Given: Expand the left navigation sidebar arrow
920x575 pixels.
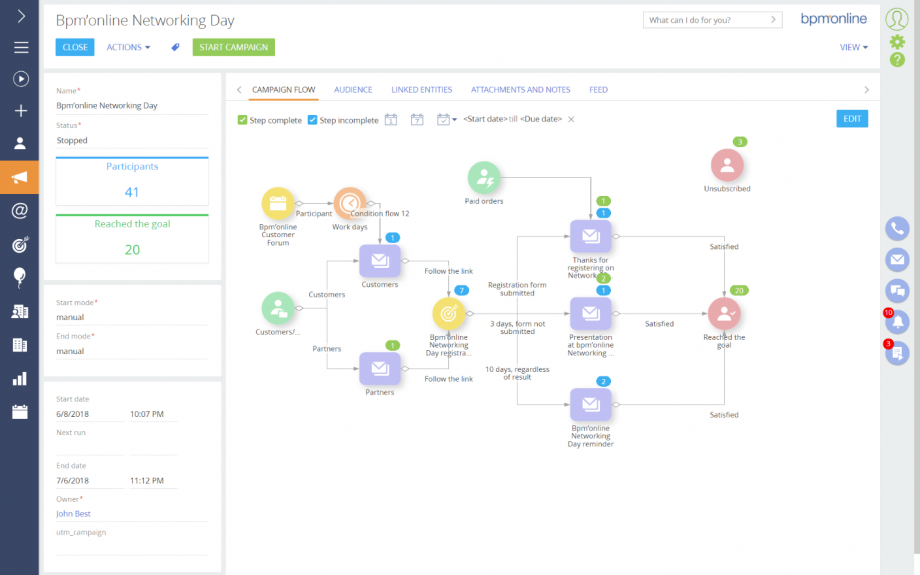Looking at the screenshot, I should 21,16.
